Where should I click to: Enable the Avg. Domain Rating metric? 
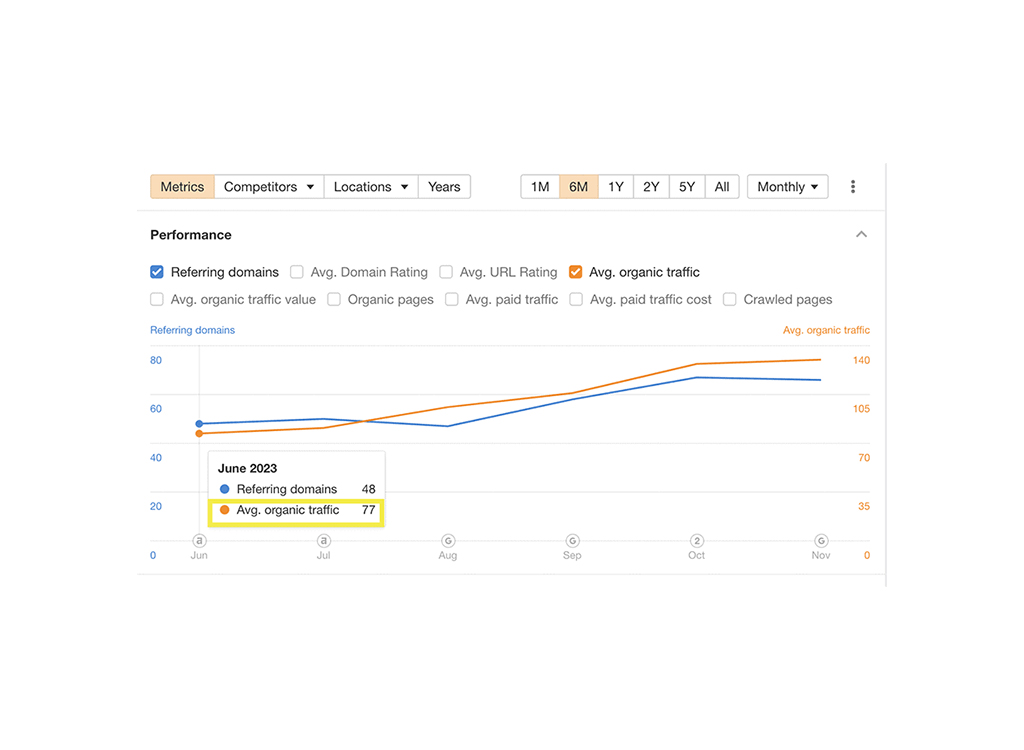click(297, 272)
